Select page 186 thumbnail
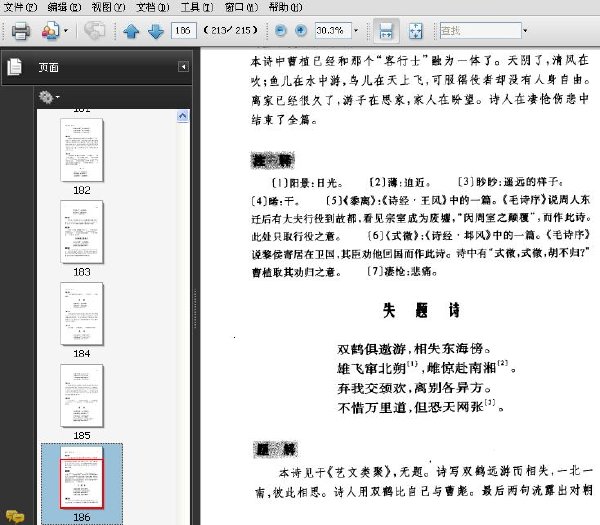Viewport: 600px width, 525px height. (x=82, y=478)
